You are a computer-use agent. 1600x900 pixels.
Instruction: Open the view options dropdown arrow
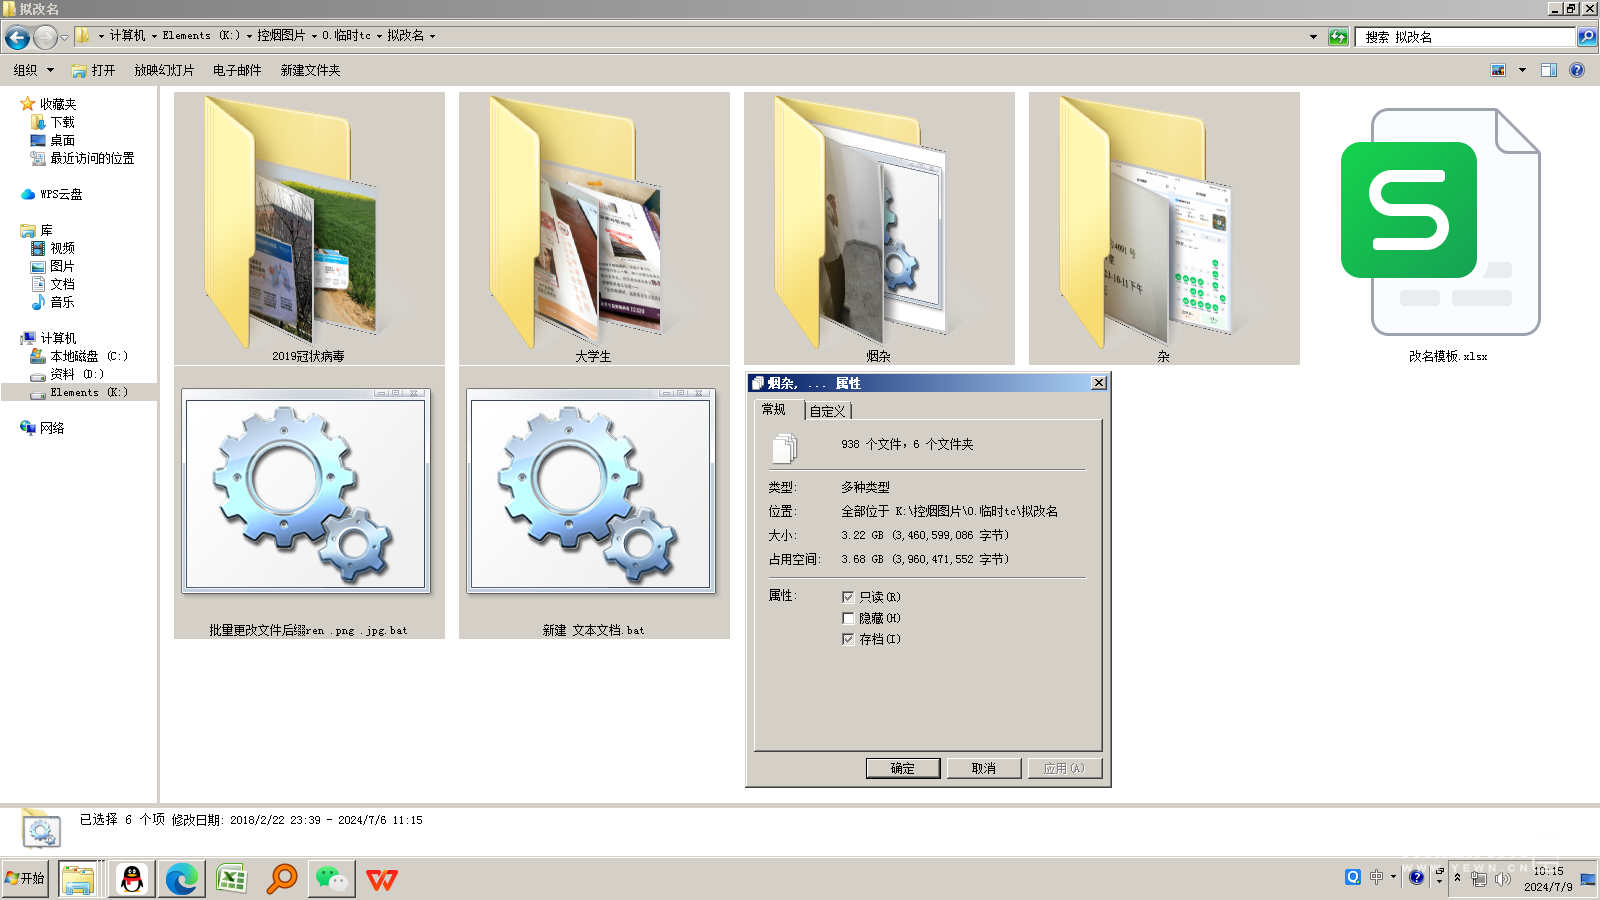point(1522,70)
